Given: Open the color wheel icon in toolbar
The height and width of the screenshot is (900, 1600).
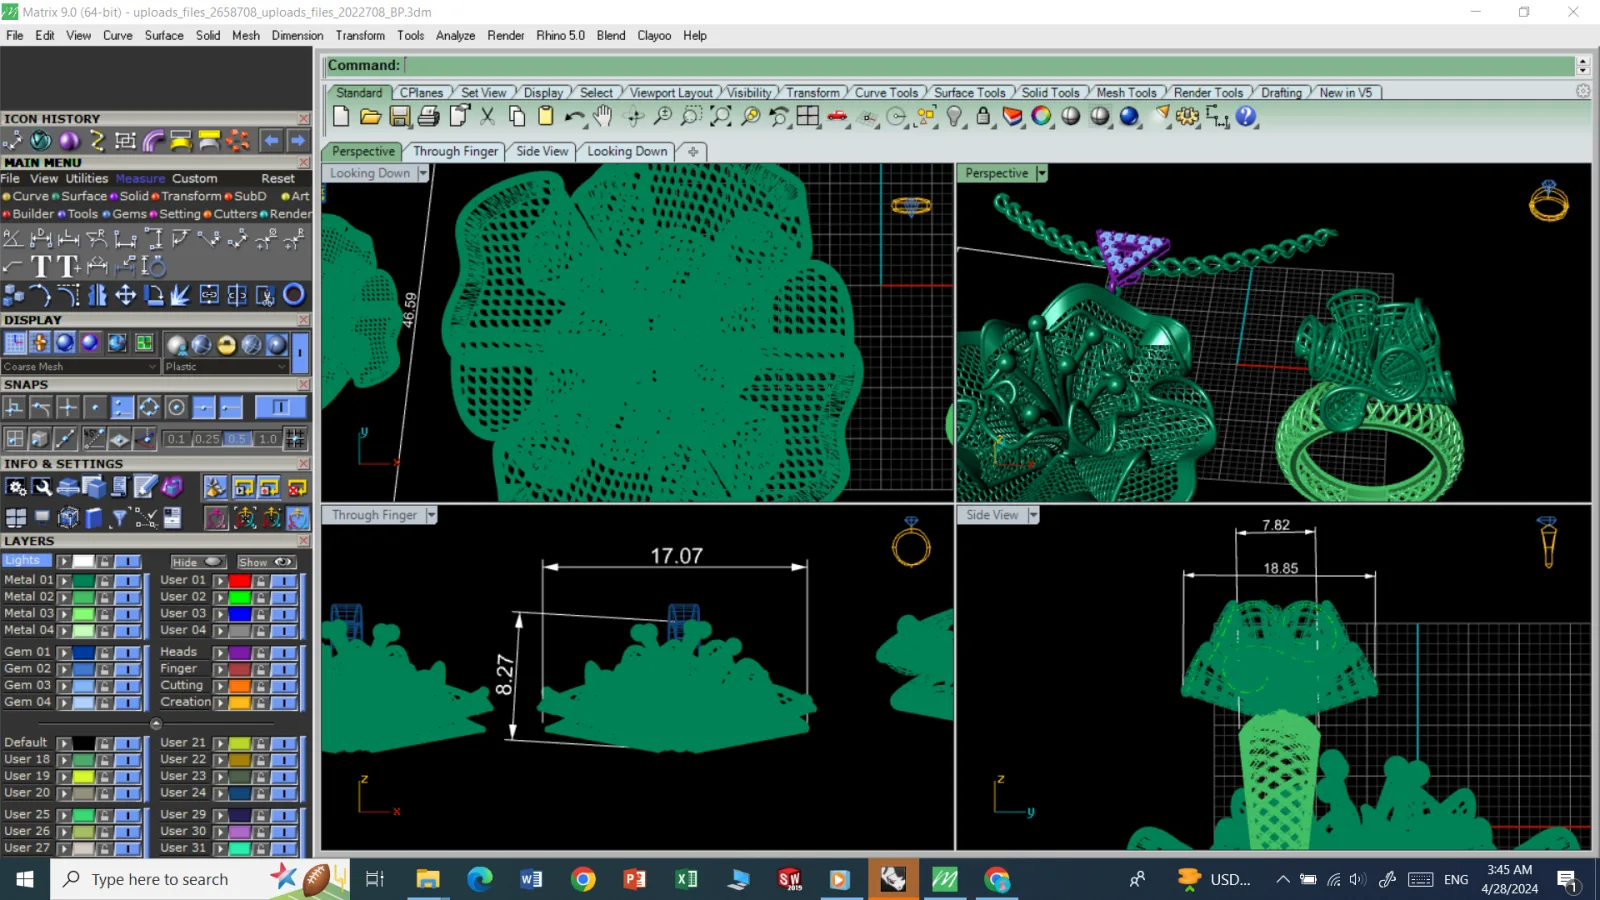Looking at the screenshot, I should tap(1041, 116).
